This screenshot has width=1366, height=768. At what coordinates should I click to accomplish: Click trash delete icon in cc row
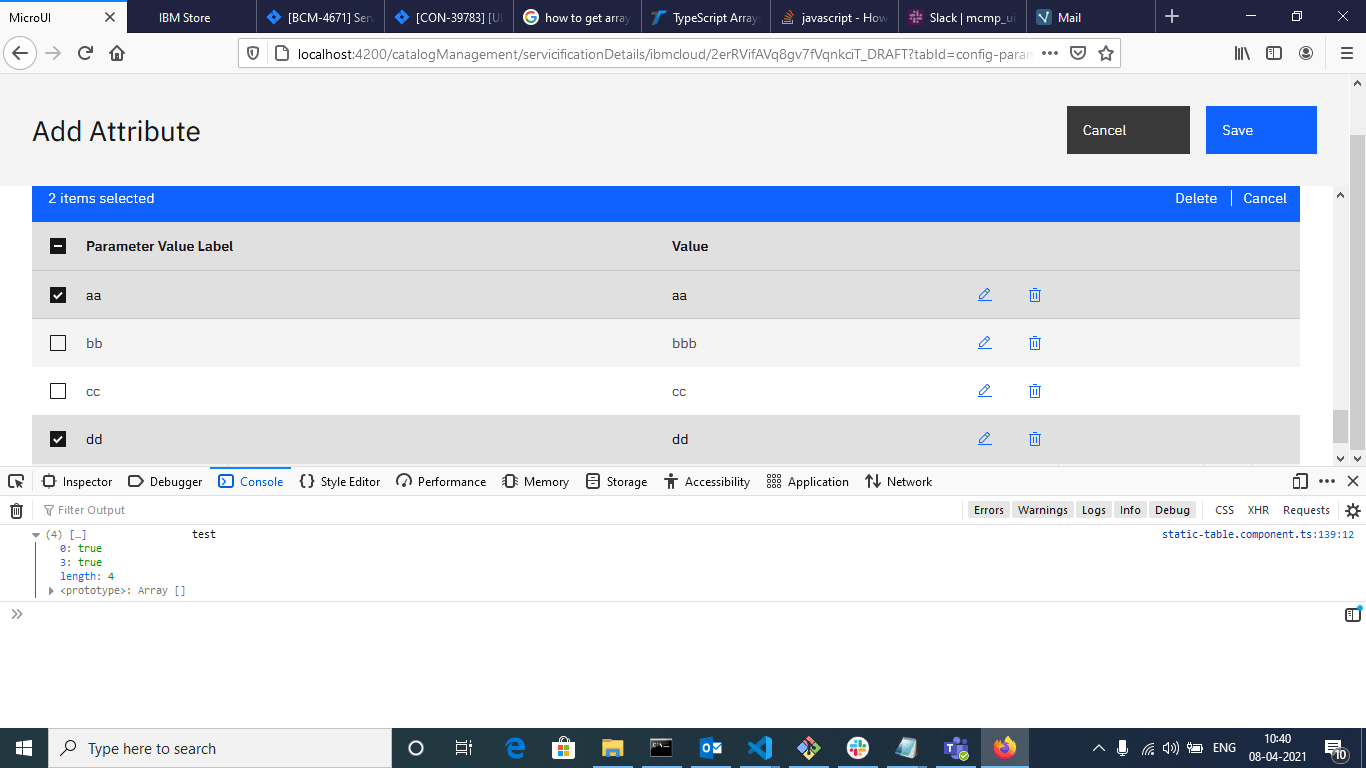coord(1035,391)
